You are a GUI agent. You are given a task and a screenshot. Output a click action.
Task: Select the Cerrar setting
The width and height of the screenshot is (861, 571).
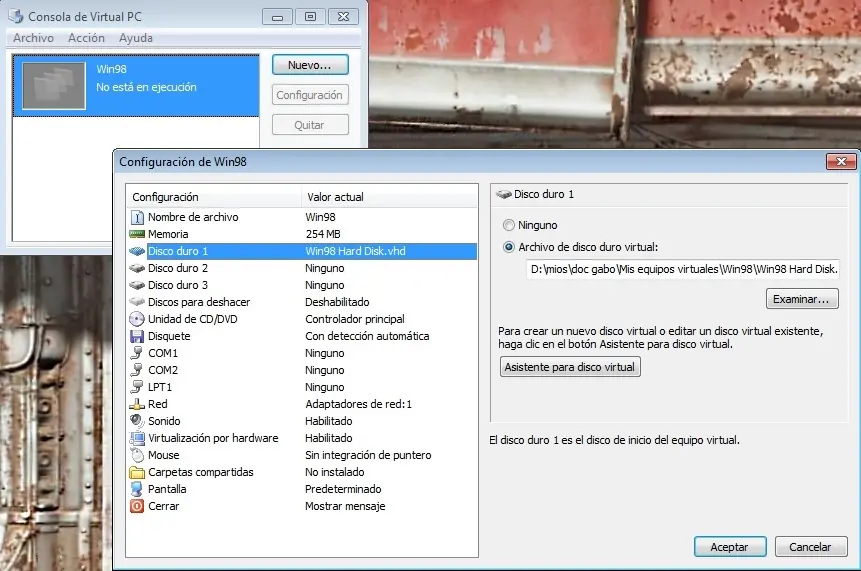(x=302, y=506)
